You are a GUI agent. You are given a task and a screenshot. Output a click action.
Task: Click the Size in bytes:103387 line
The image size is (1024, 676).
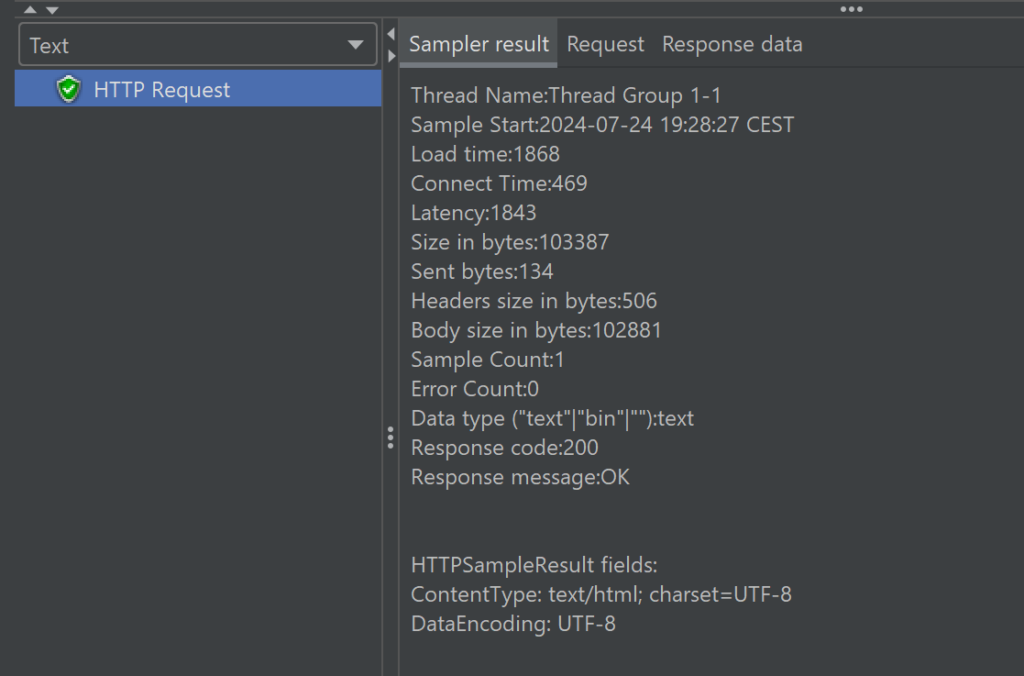[510, 242]
